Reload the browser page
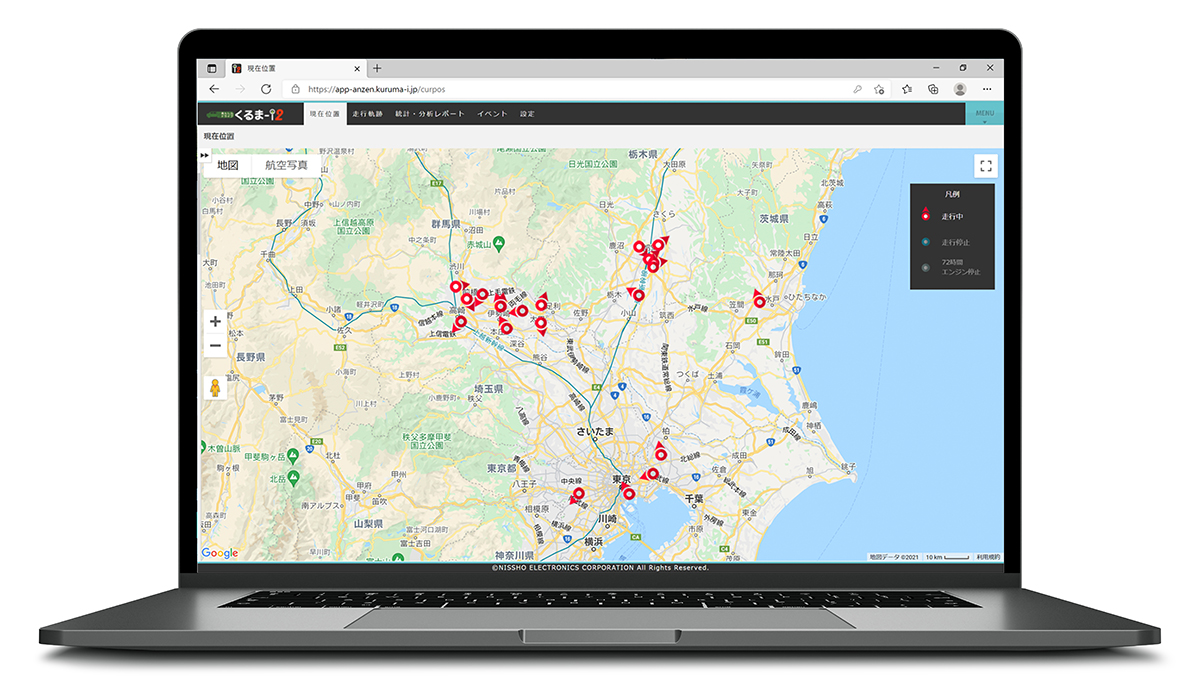1200x694 pixels. [266, 89]
